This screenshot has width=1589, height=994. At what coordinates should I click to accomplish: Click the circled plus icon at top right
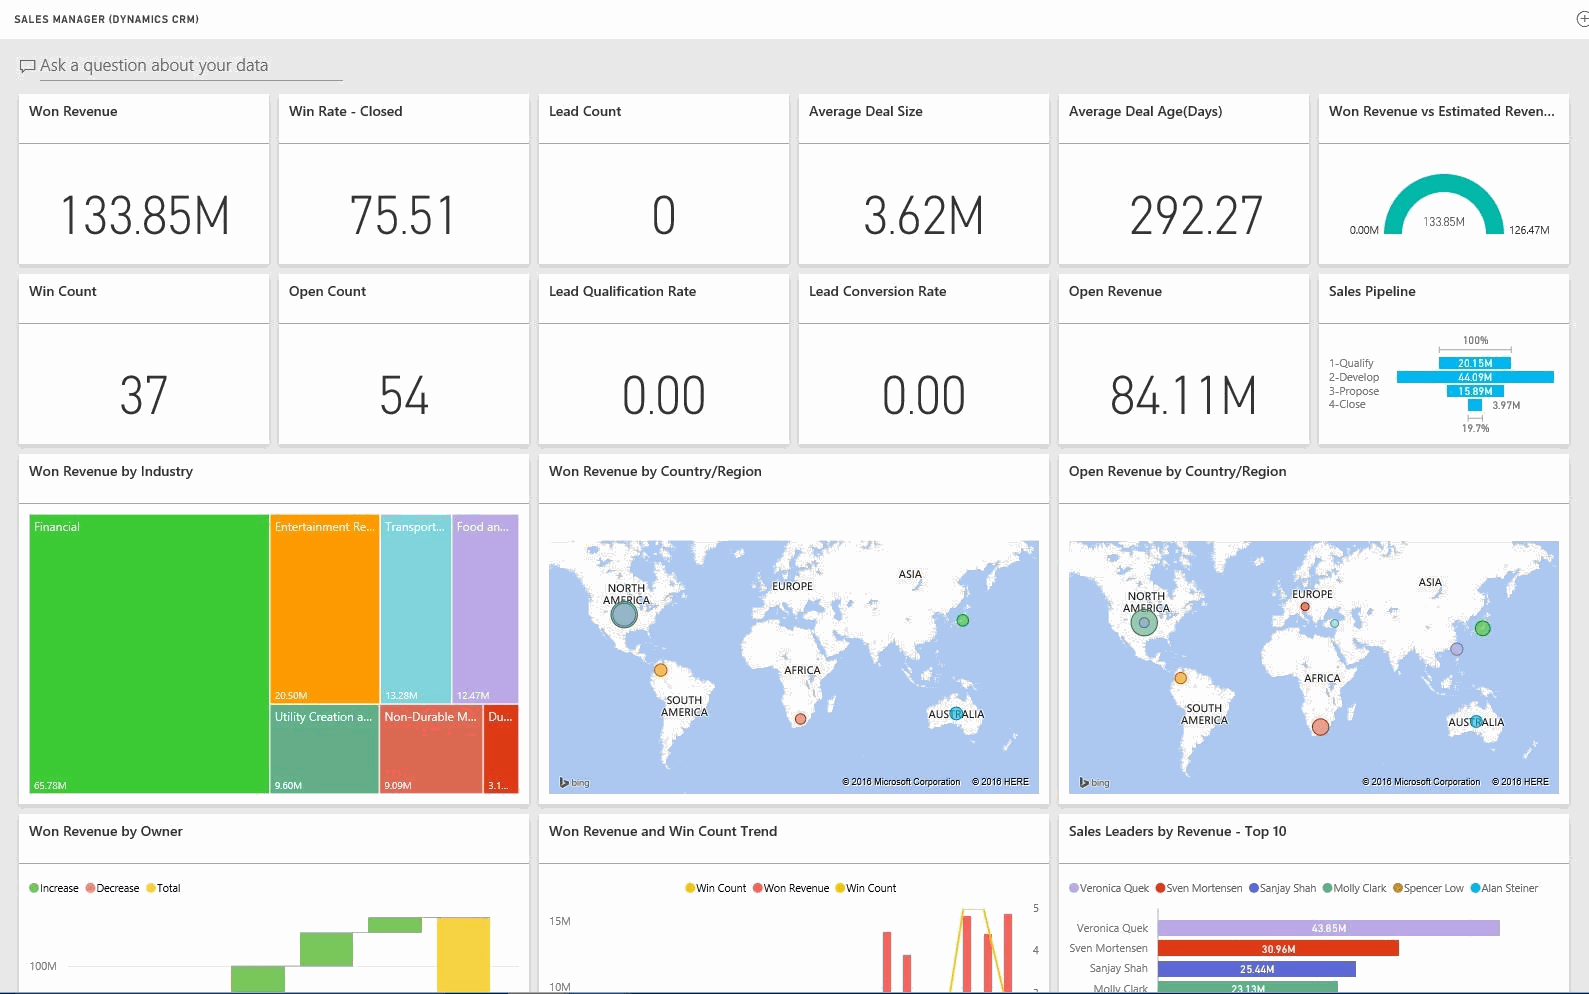click(1582, 19)
